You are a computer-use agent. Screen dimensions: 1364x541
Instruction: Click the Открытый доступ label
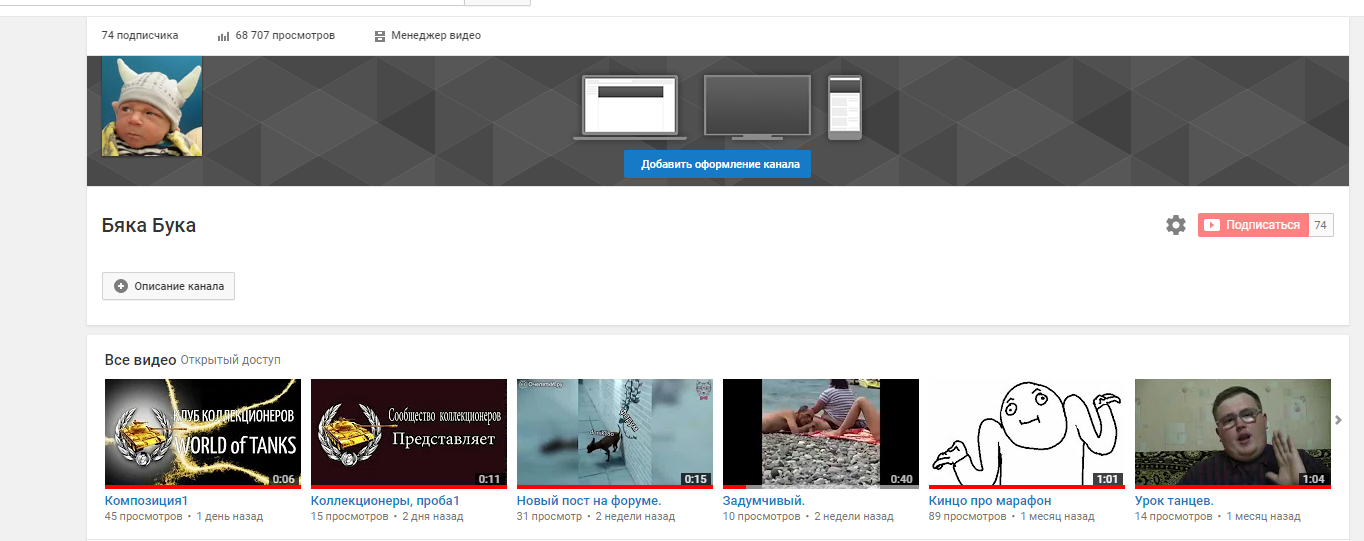(231, 360)
